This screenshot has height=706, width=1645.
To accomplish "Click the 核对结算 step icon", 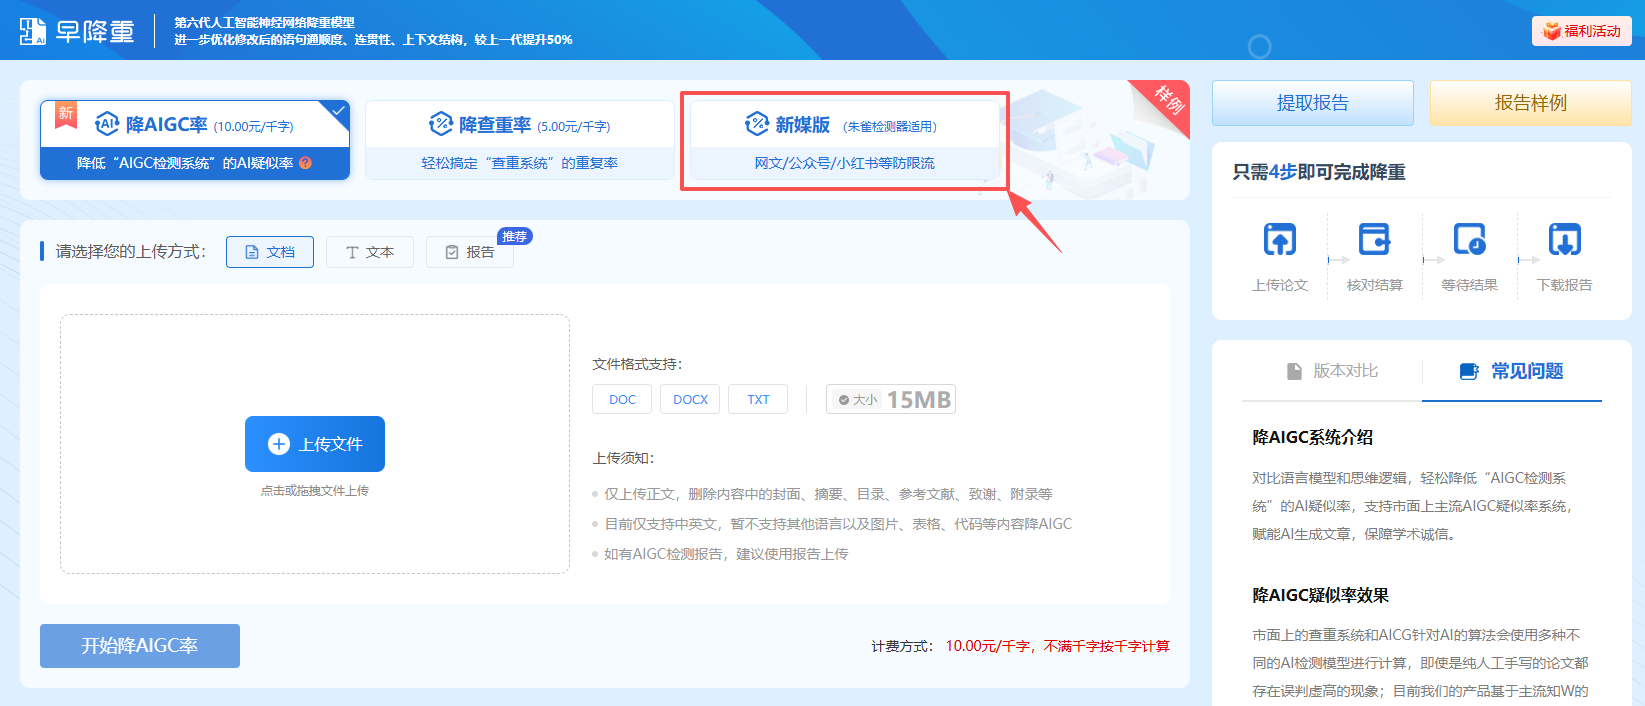I will (1374, 240).
